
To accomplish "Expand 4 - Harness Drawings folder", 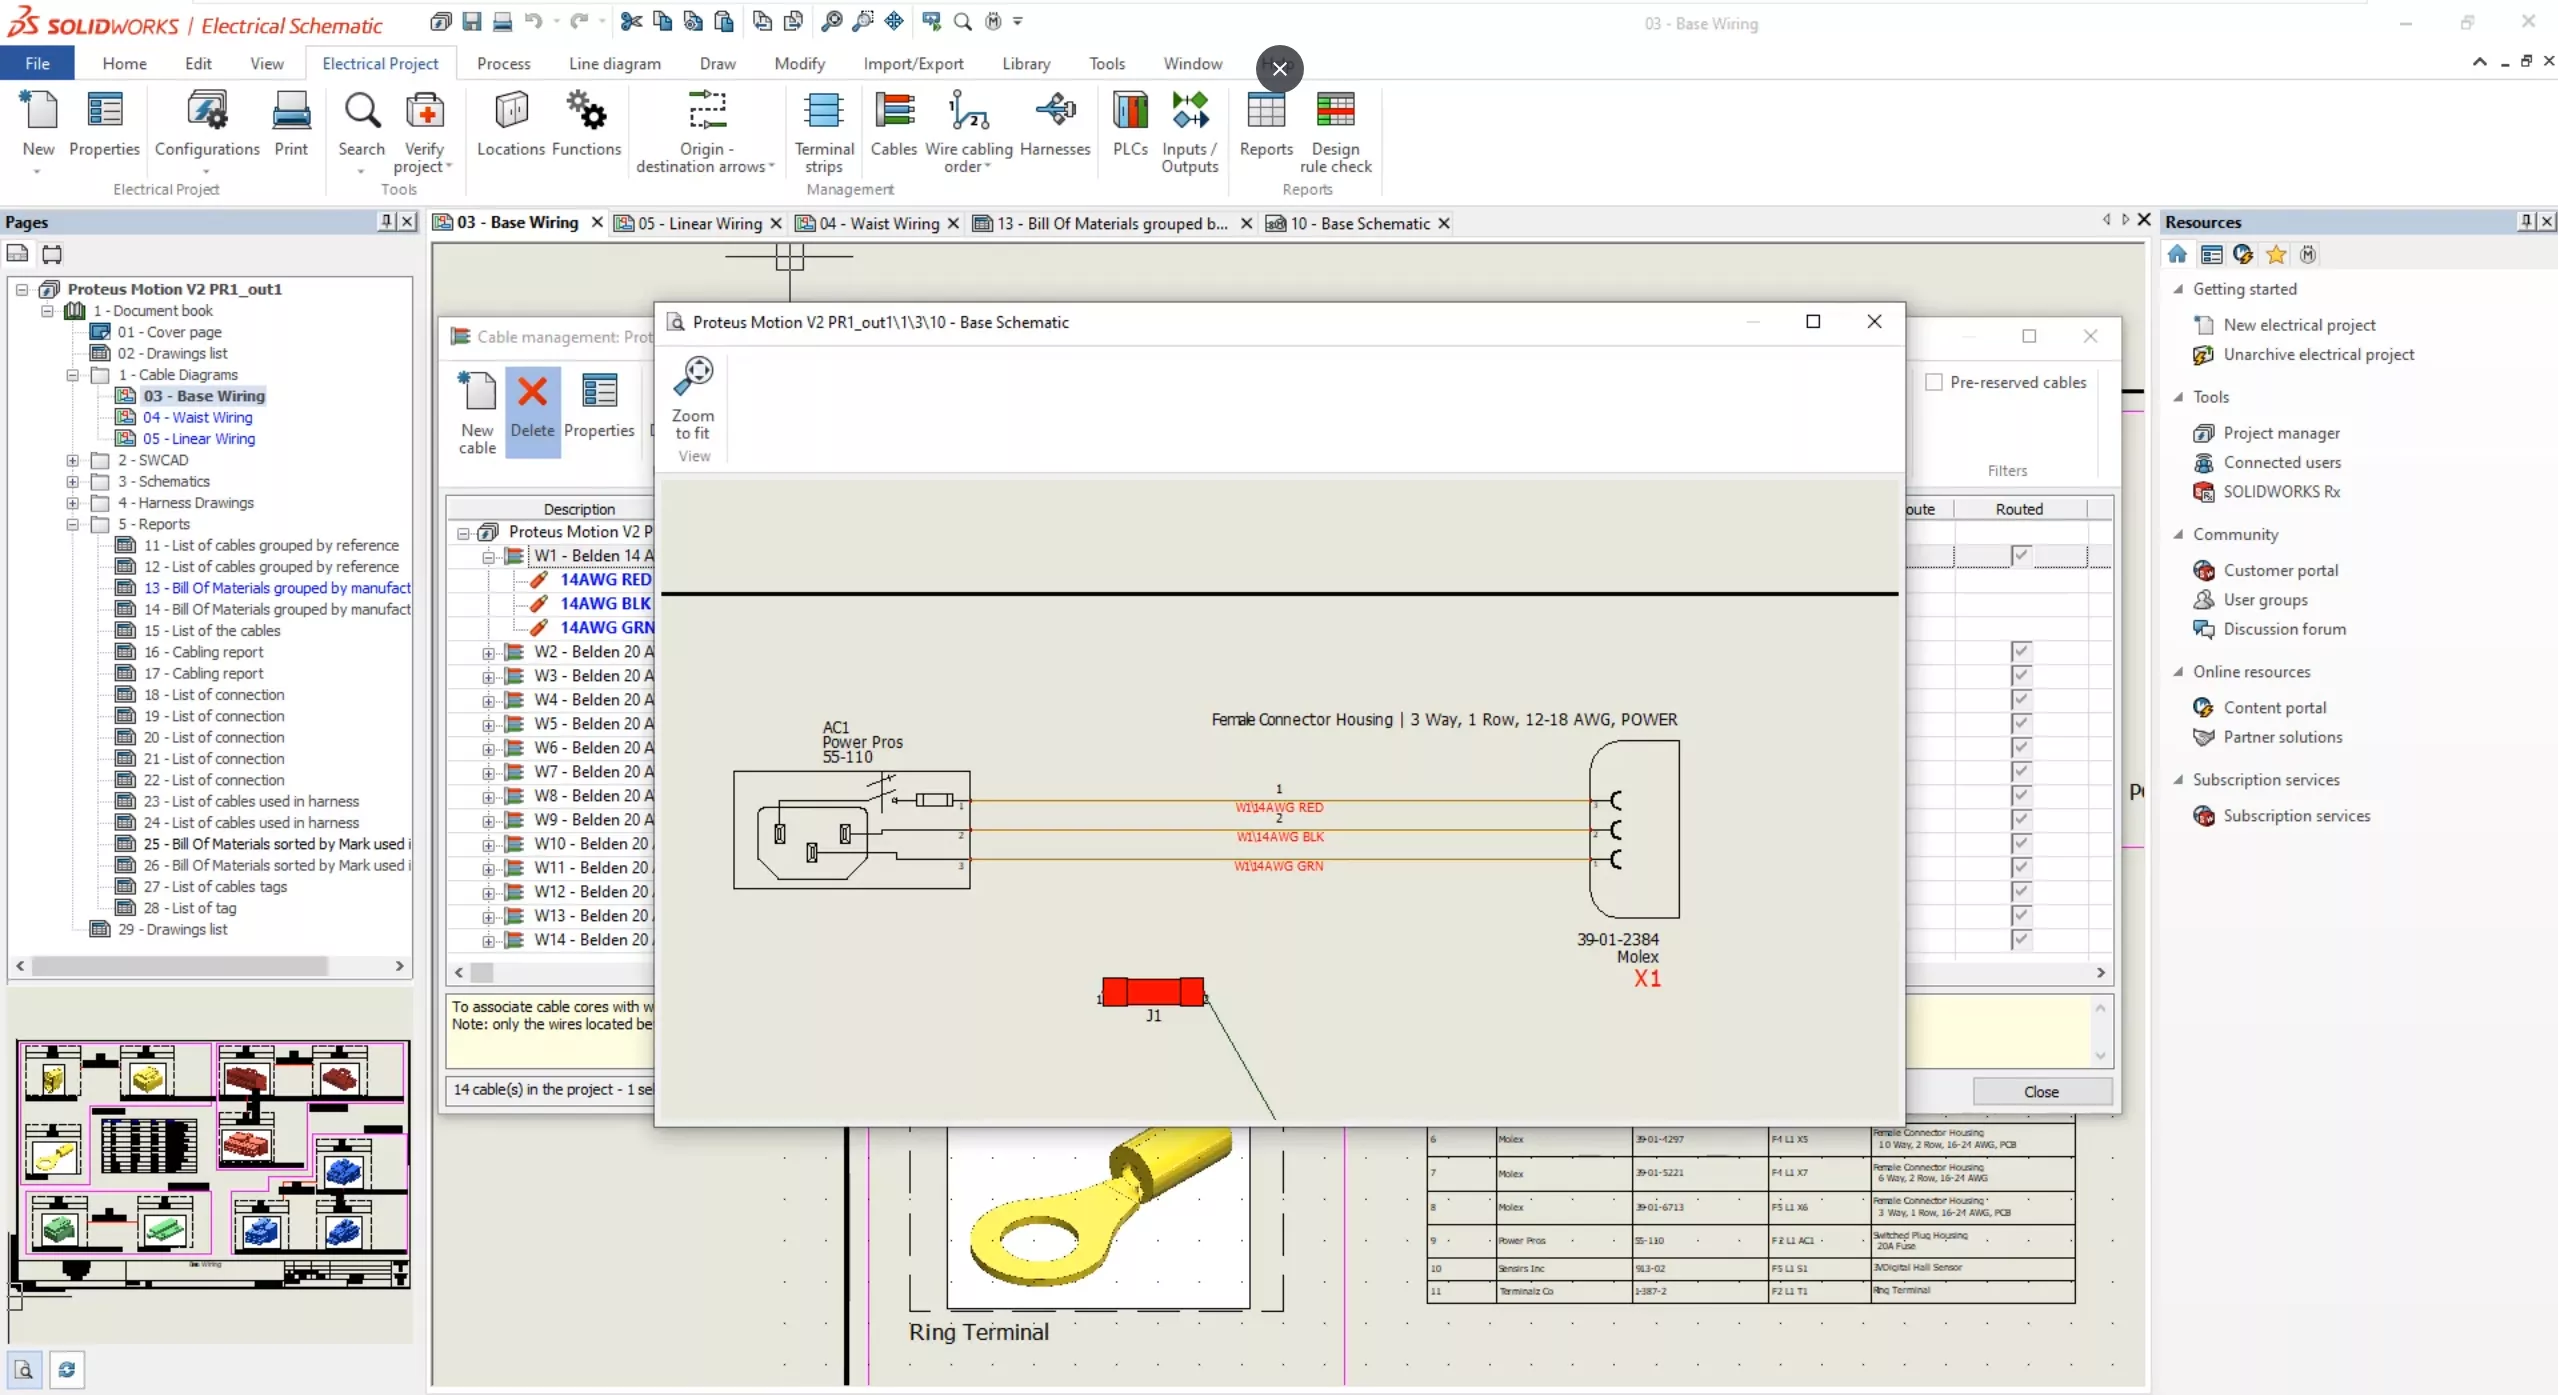I will (x=73, y=503).
